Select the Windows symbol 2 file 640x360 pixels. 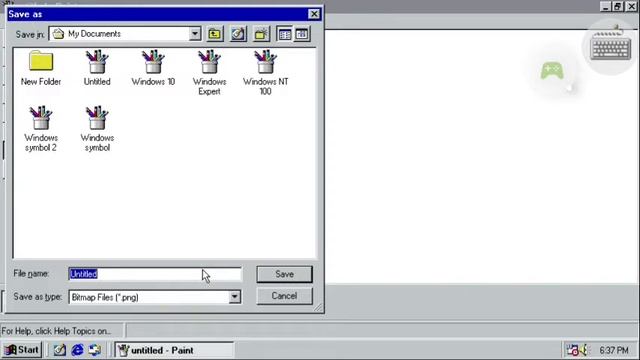click(x=41, y=129)
